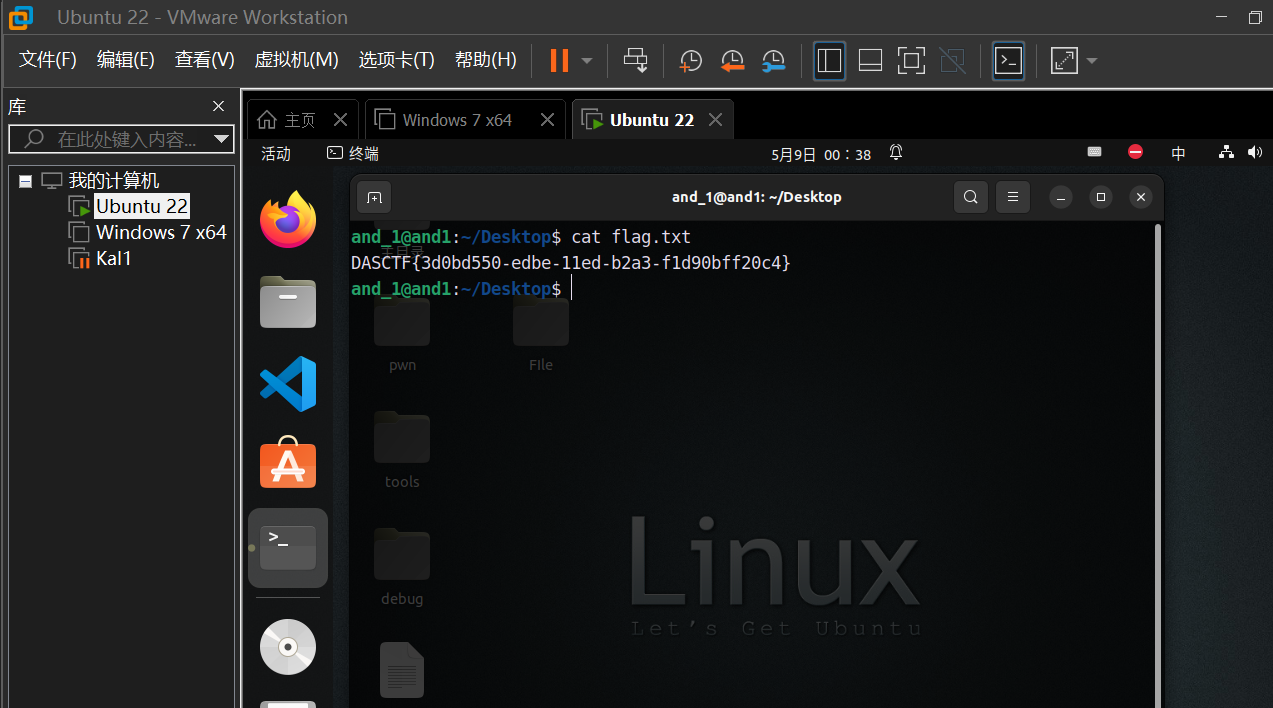Click the cat flag.txt command text
Image resolution: width=1273 pixels, height=708 pixels.
coord(631,237)
